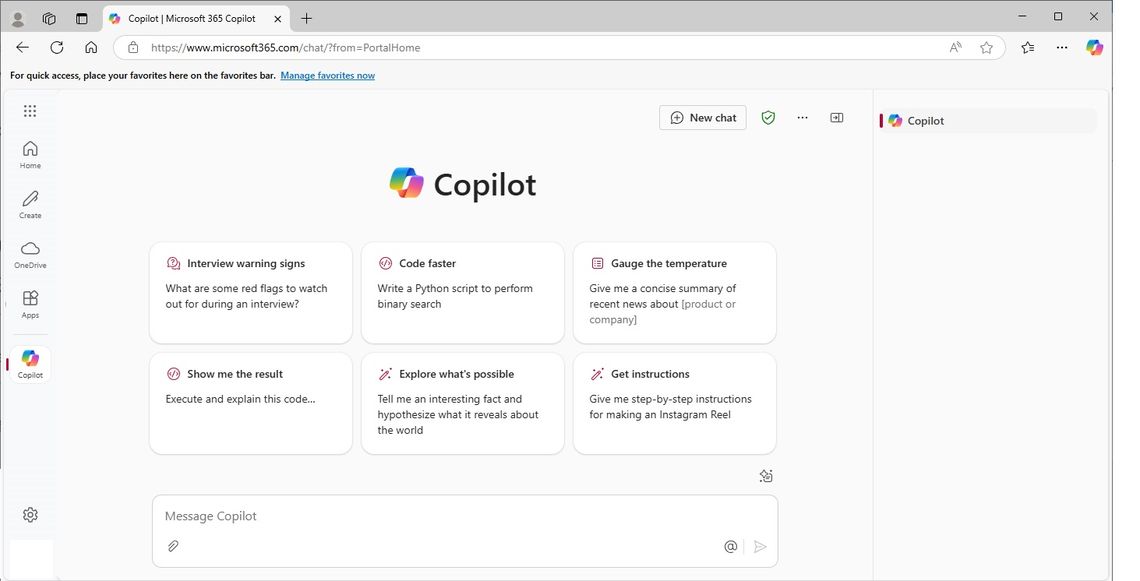Open Create from the sidebar
The width and height of the screenshot is (1140, 581).
click(30, 202)
